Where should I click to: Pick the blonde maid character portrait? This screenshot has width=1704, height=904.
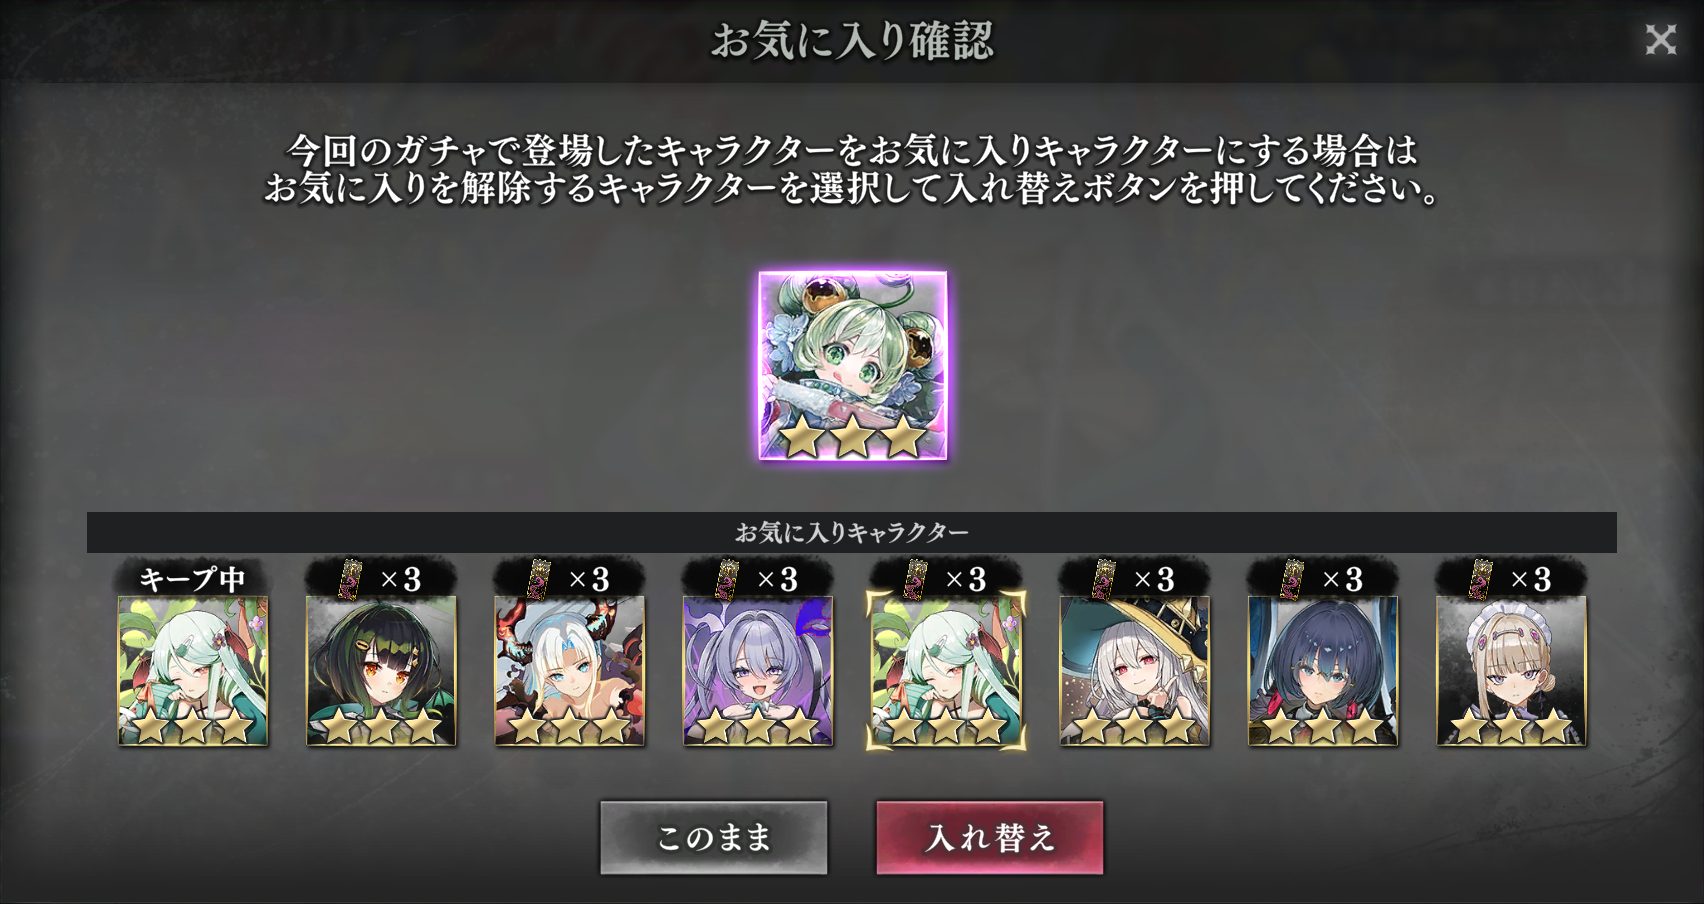pyautogui.click(x=1511, y=671)
